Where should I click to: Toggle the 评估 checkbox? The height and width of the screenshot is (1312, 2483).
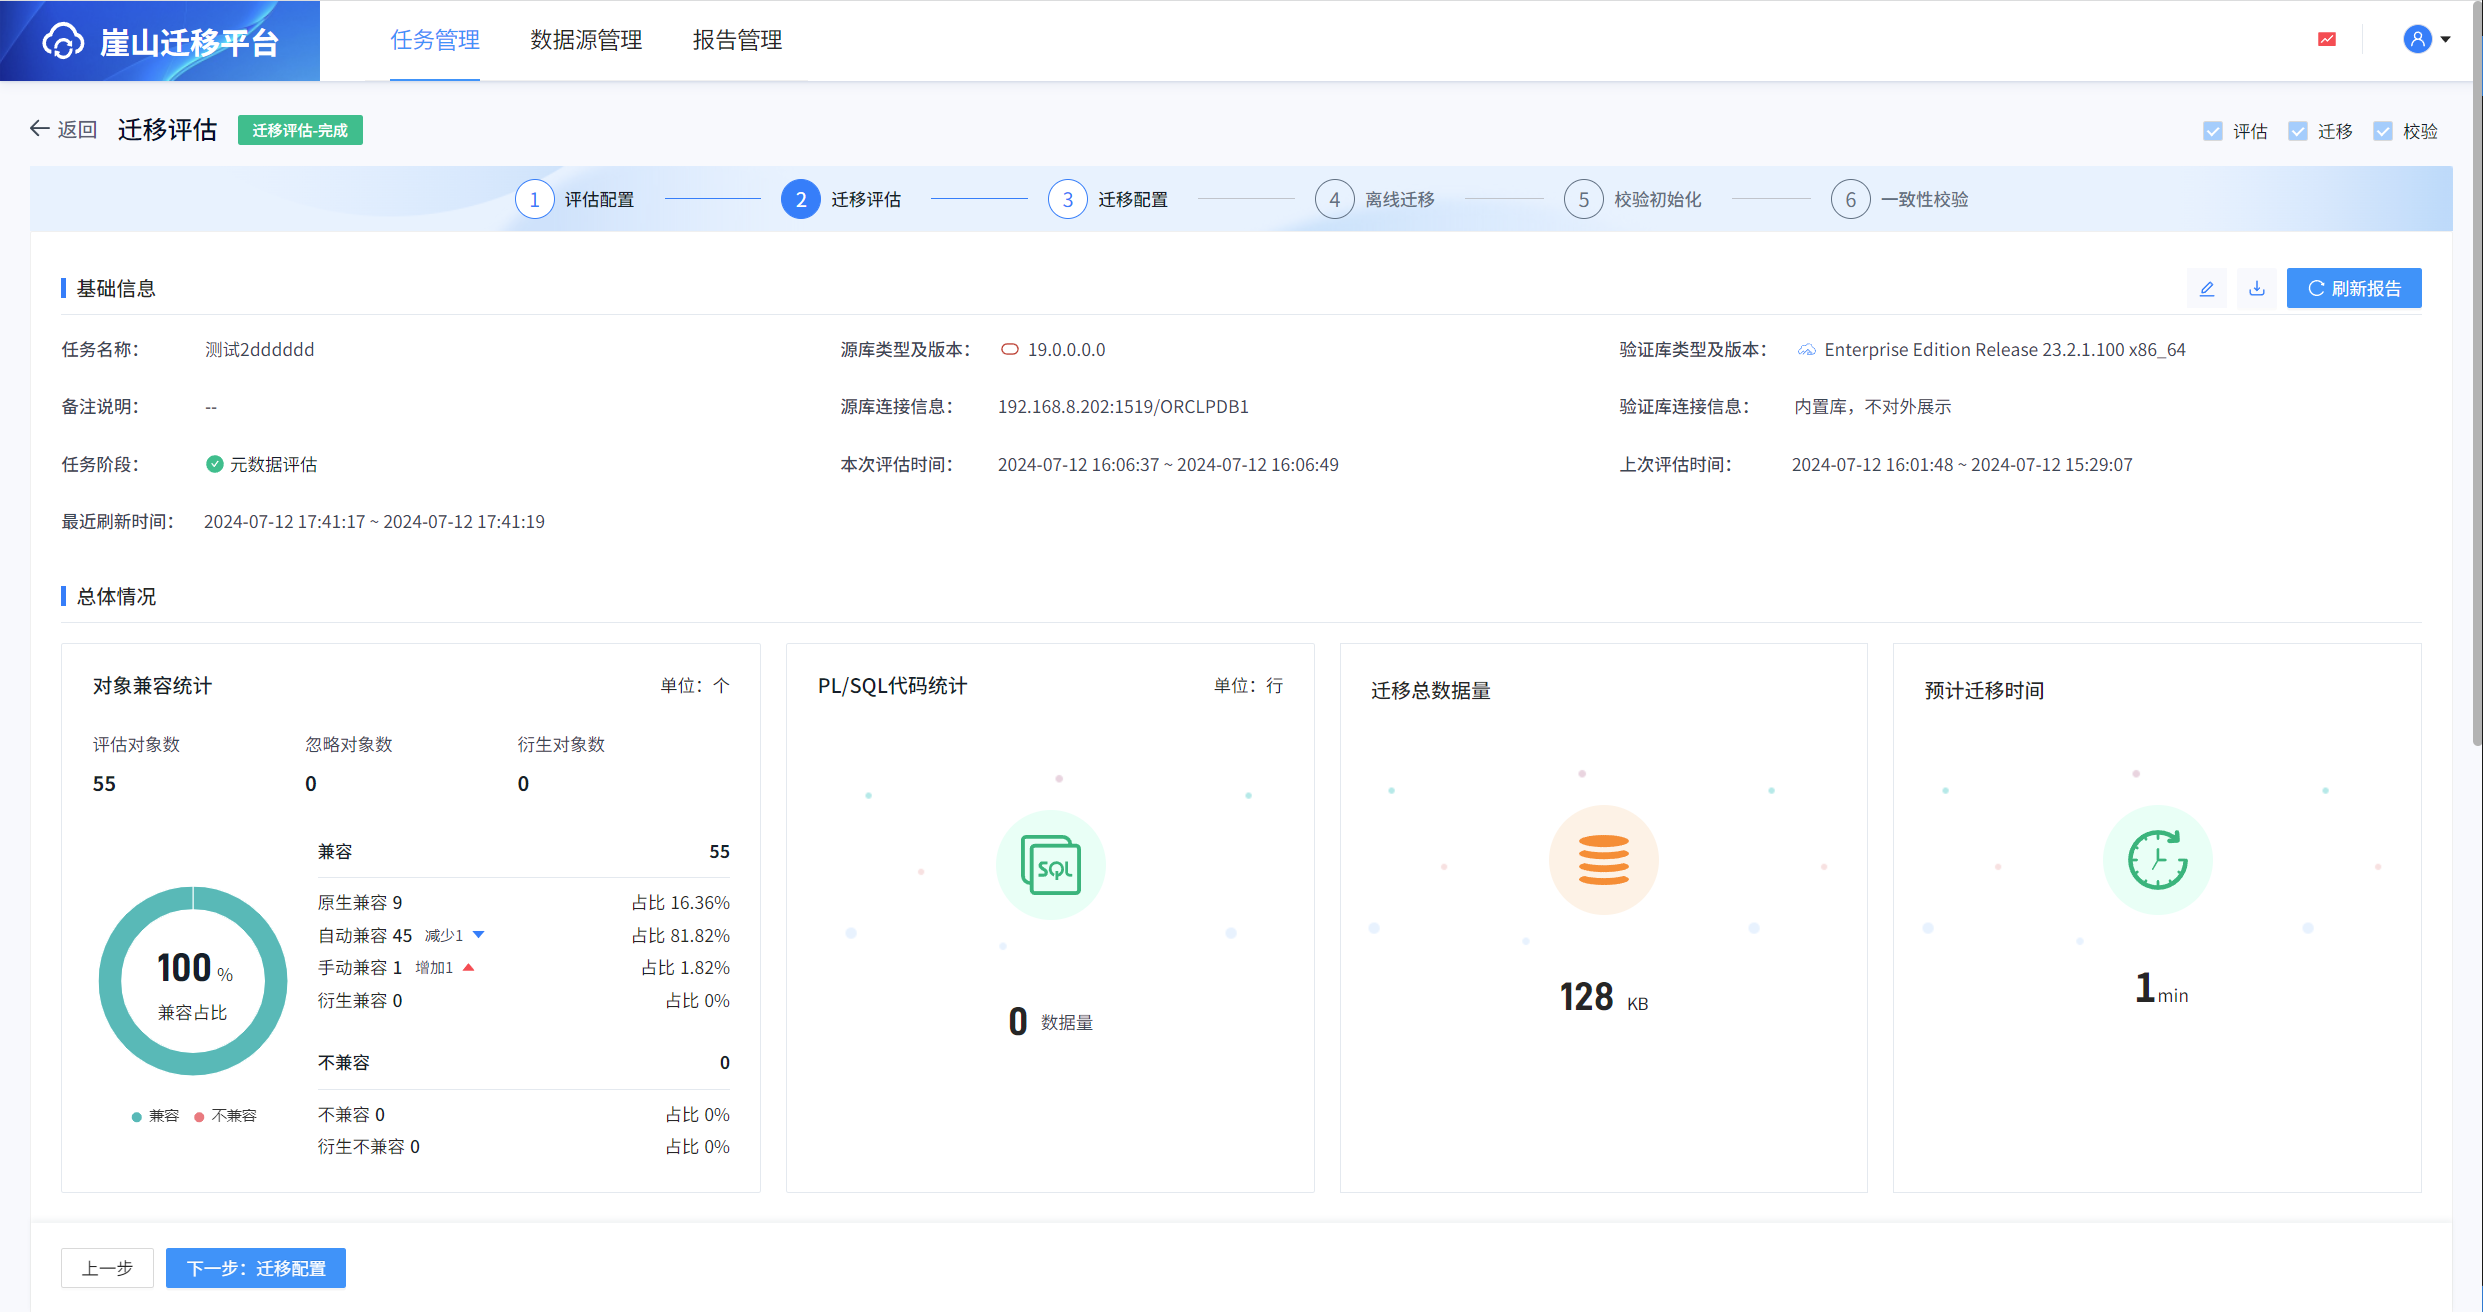point(2212,131)
